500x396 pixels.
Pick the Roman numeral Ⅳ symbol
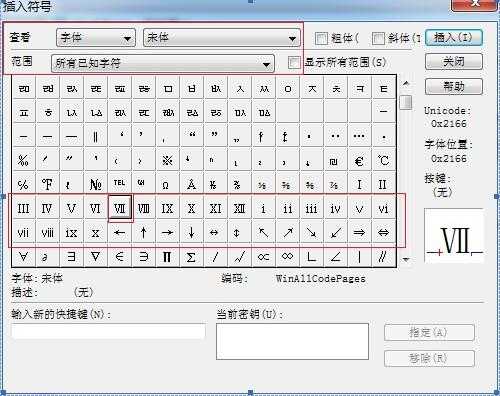click(x=47, y=209)
